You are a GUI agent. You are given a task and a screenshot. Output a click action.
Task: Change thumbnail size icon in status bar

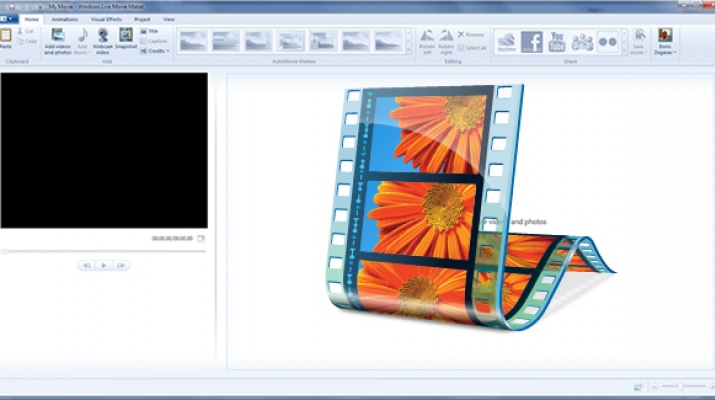pyautogui.click(x=638, y=387)
